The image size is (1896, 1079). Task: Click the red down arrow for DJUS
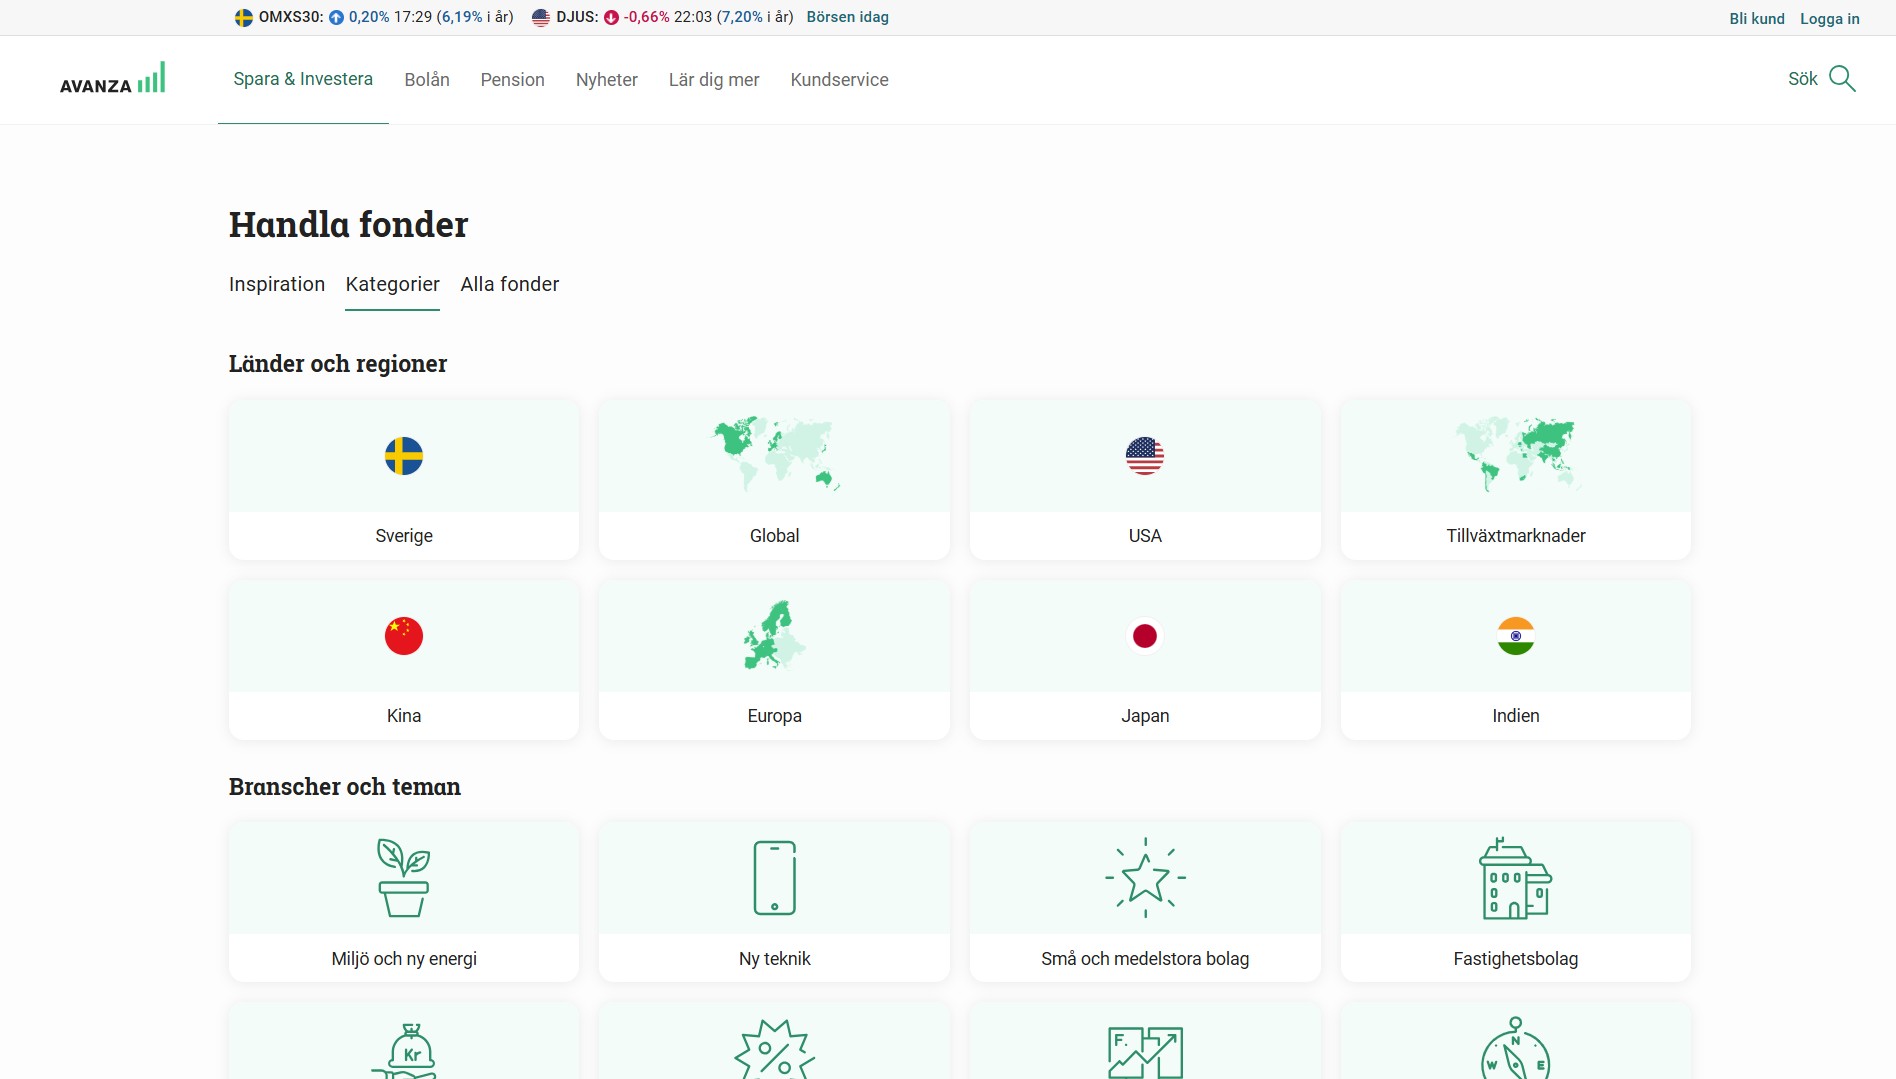click(611, 18)
